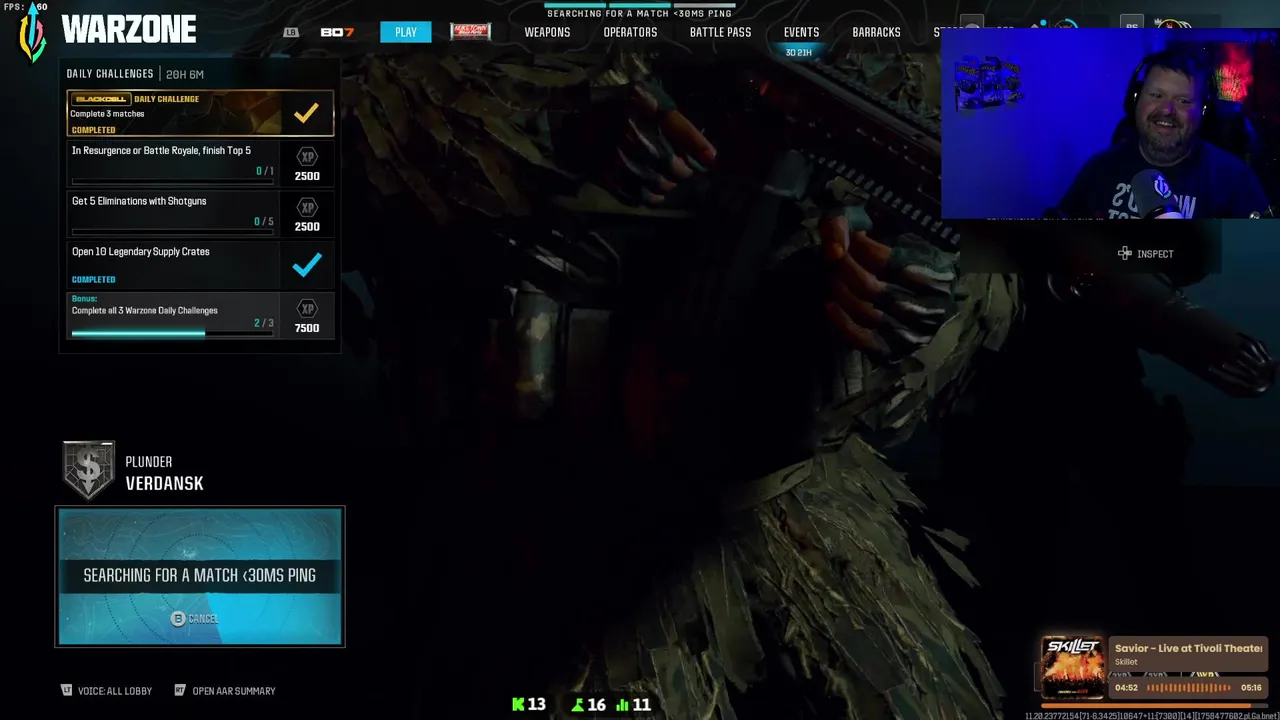
Task: Select Get 5 Eliminations with Shotguns row
Action: click(200, 214)
